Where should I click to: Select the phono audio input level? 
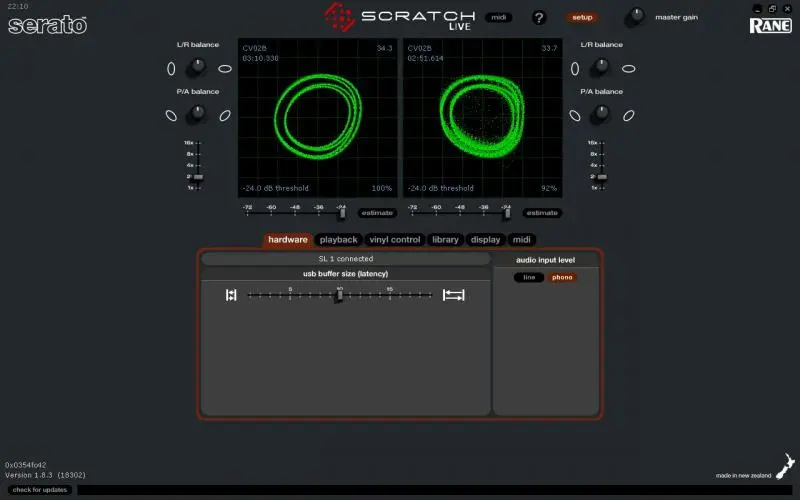pyautogui.click(x=562, y=277)
